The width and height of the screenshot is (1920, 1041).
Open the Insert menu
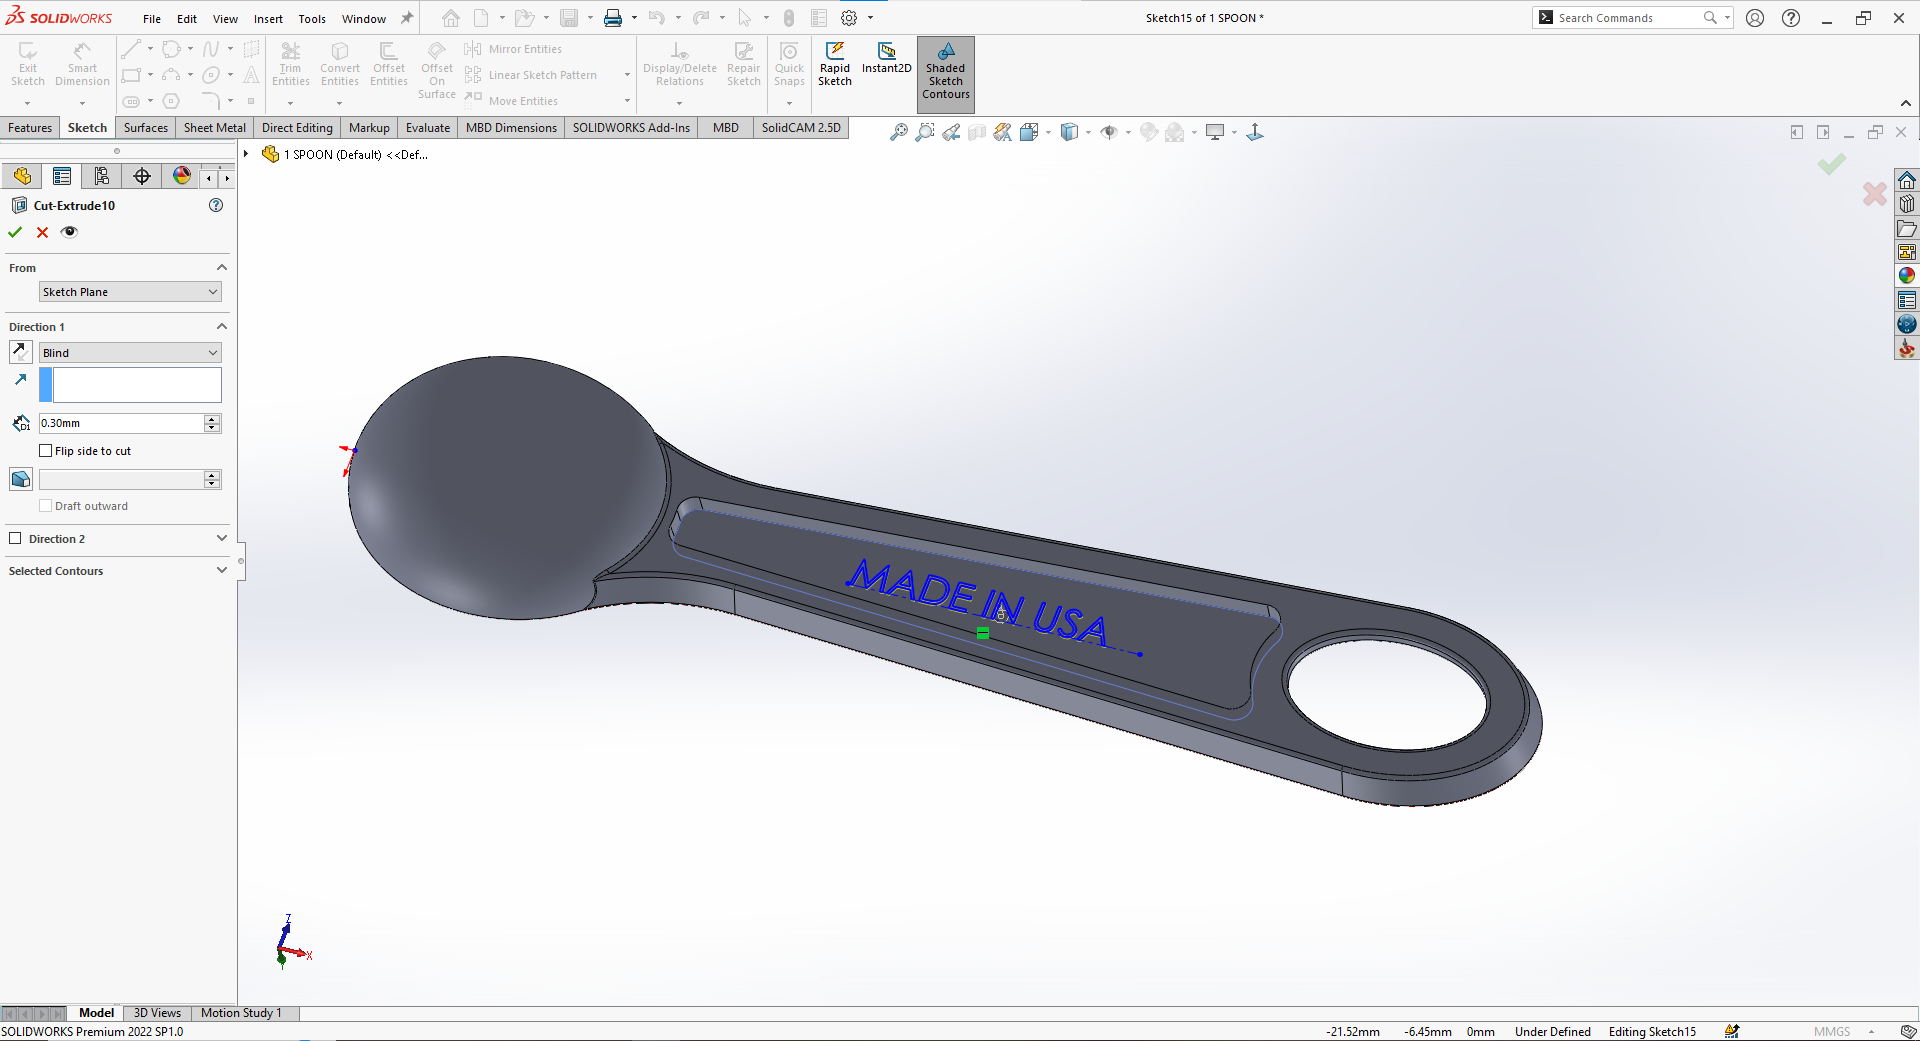pyautogui.click(x=268, y=19)
